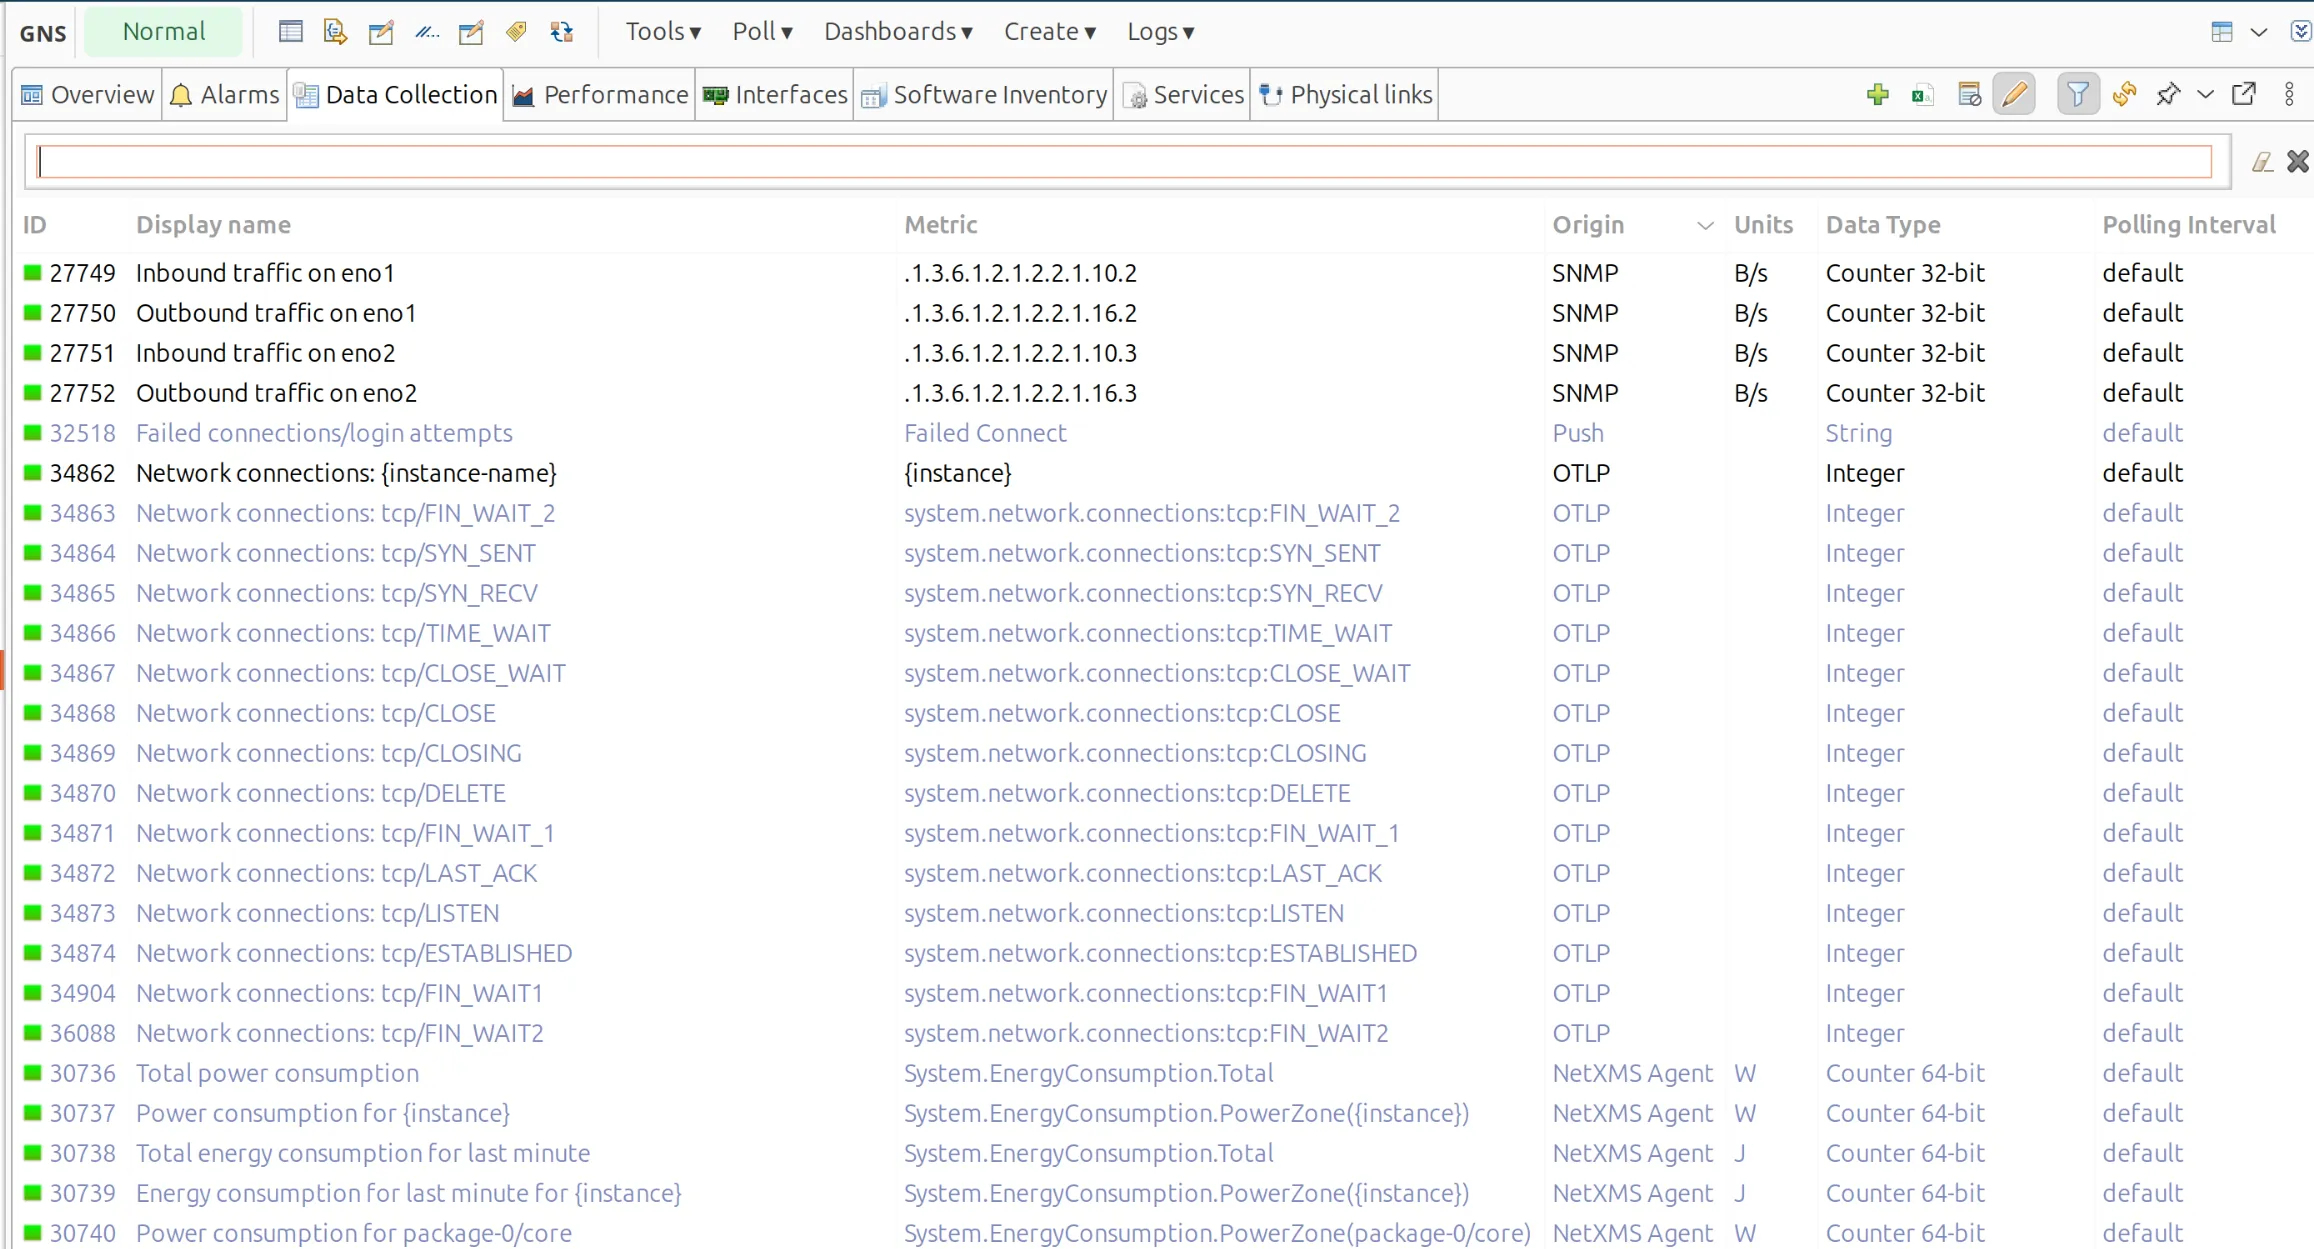The width and height of the screenshot is (2314, 1249).
Task: Open the Tools menu
Action: pos(663,32)
